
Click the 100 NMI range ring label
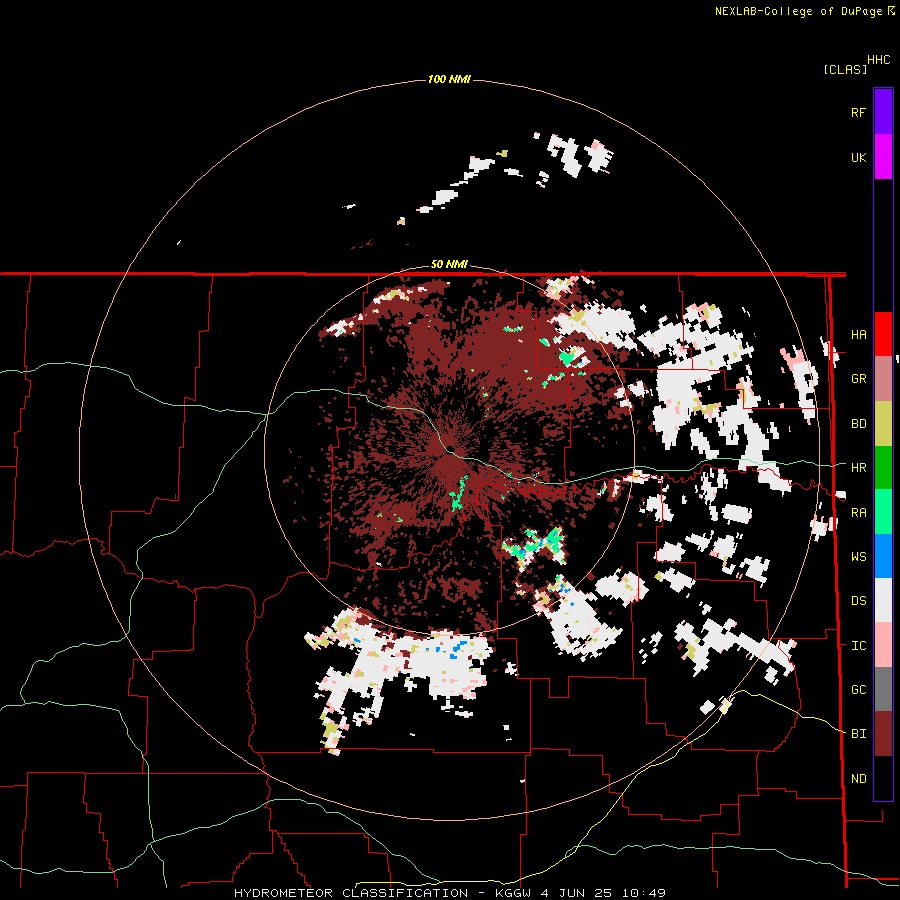449,79
